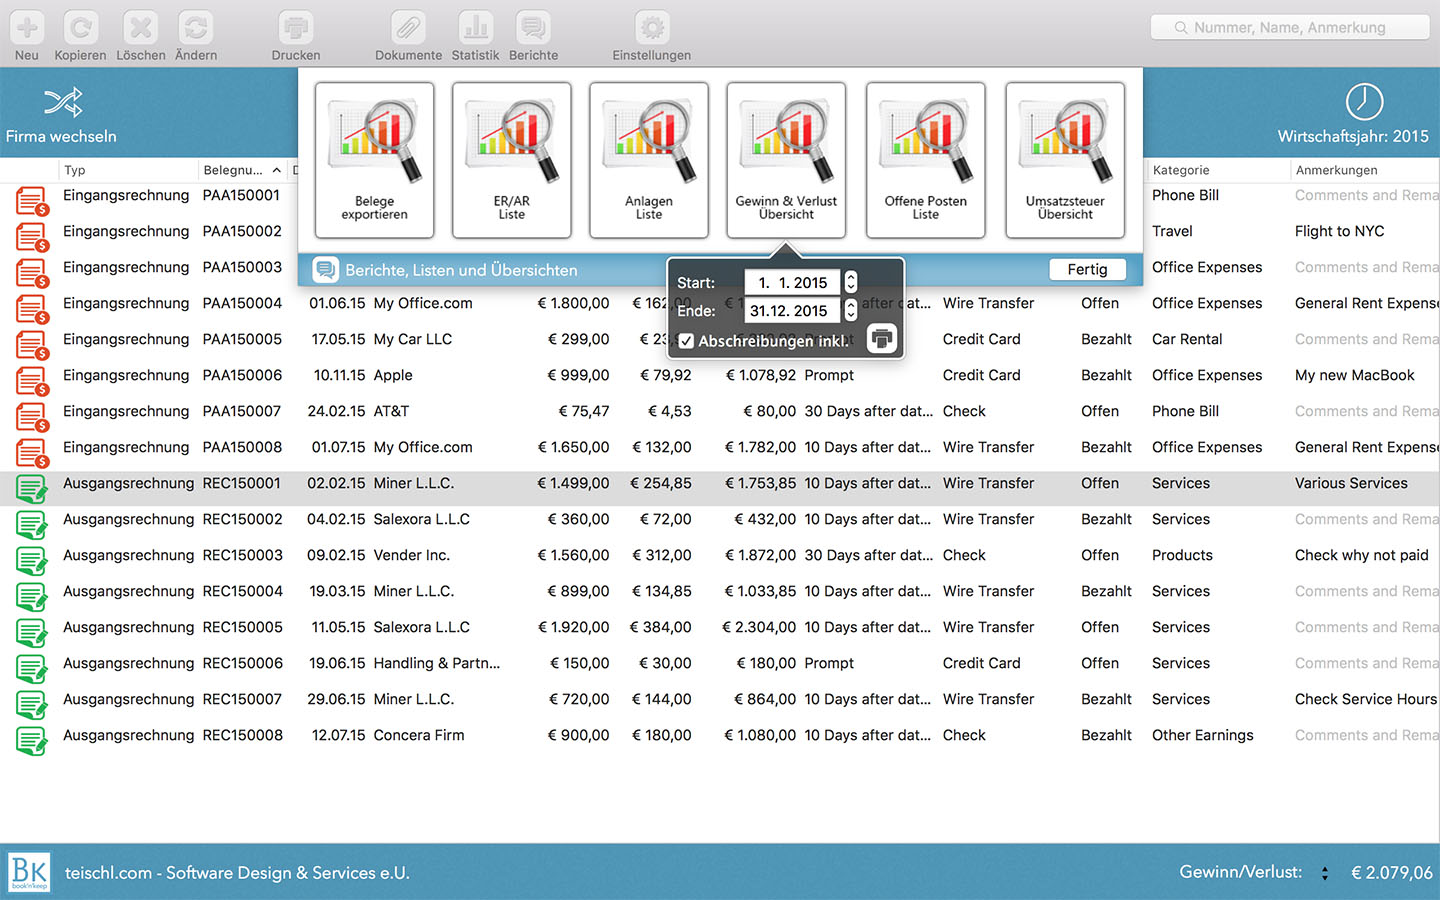Viewport: 1440px width, 900px height.
Task: Open the Anlagen Liste report
Action: pyautogui.click(x=649, y=160)
